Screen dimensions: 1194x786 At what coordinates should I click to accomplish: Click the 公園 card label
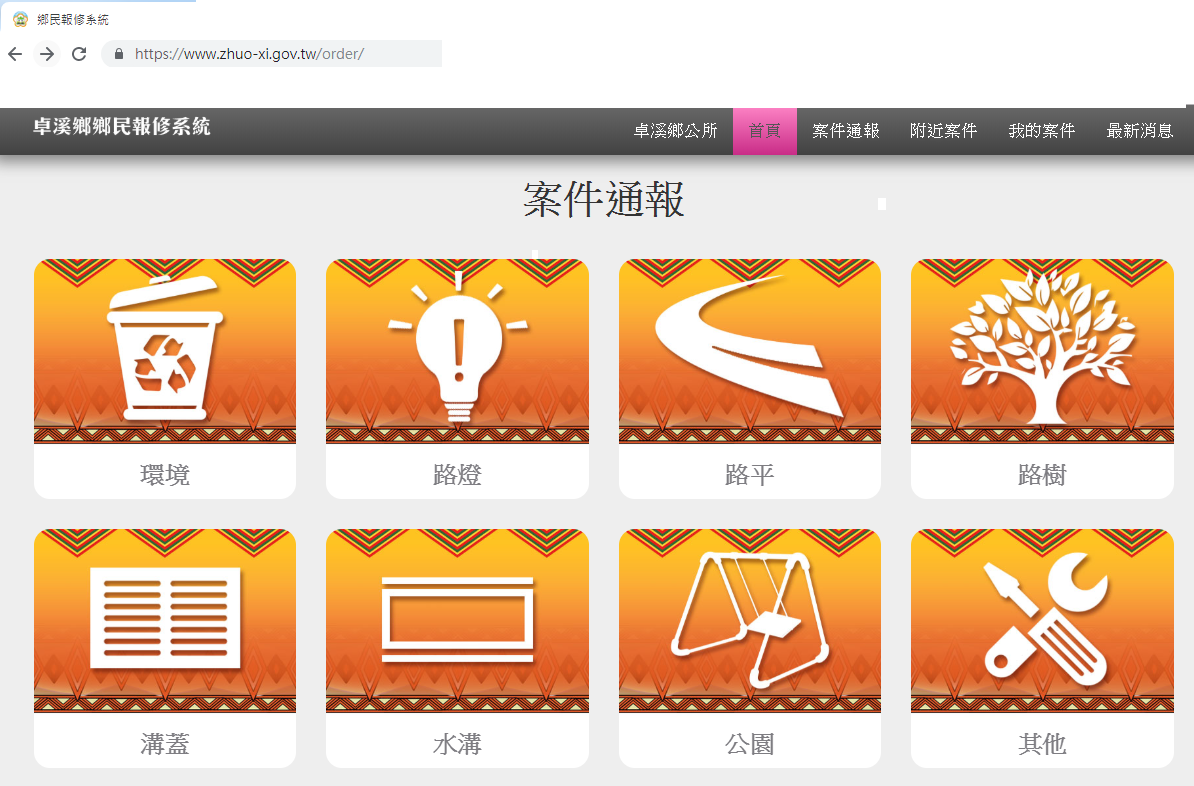point(749,743)
